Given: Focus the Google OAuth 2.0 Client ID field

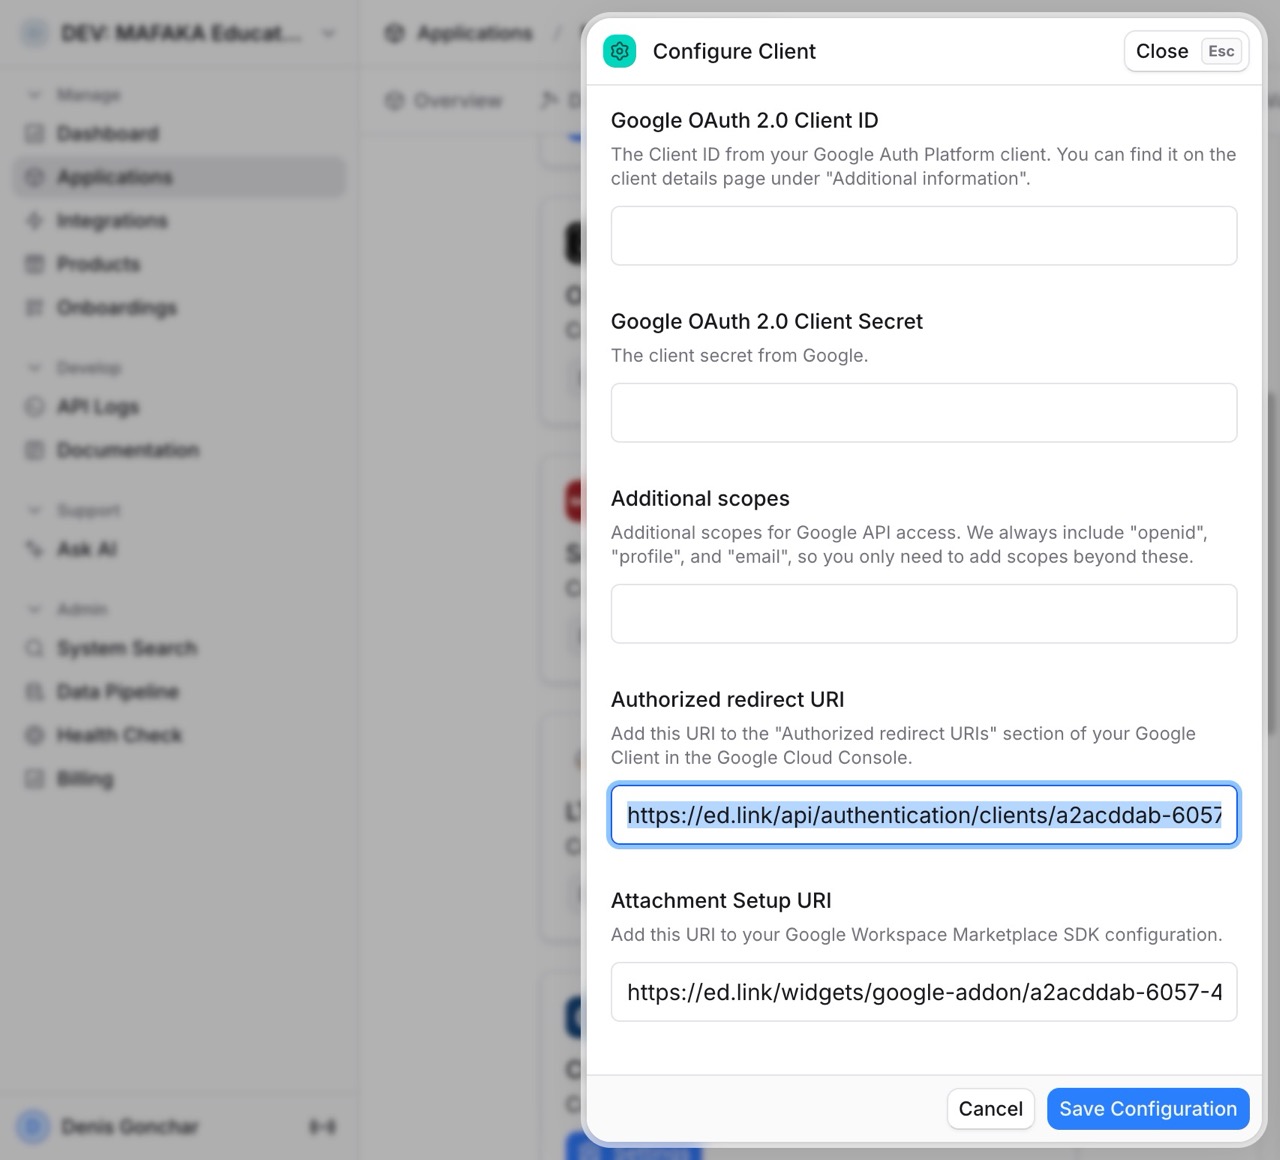Looking at the screenshot, I should pyautogui.click(x=923, y=236).
